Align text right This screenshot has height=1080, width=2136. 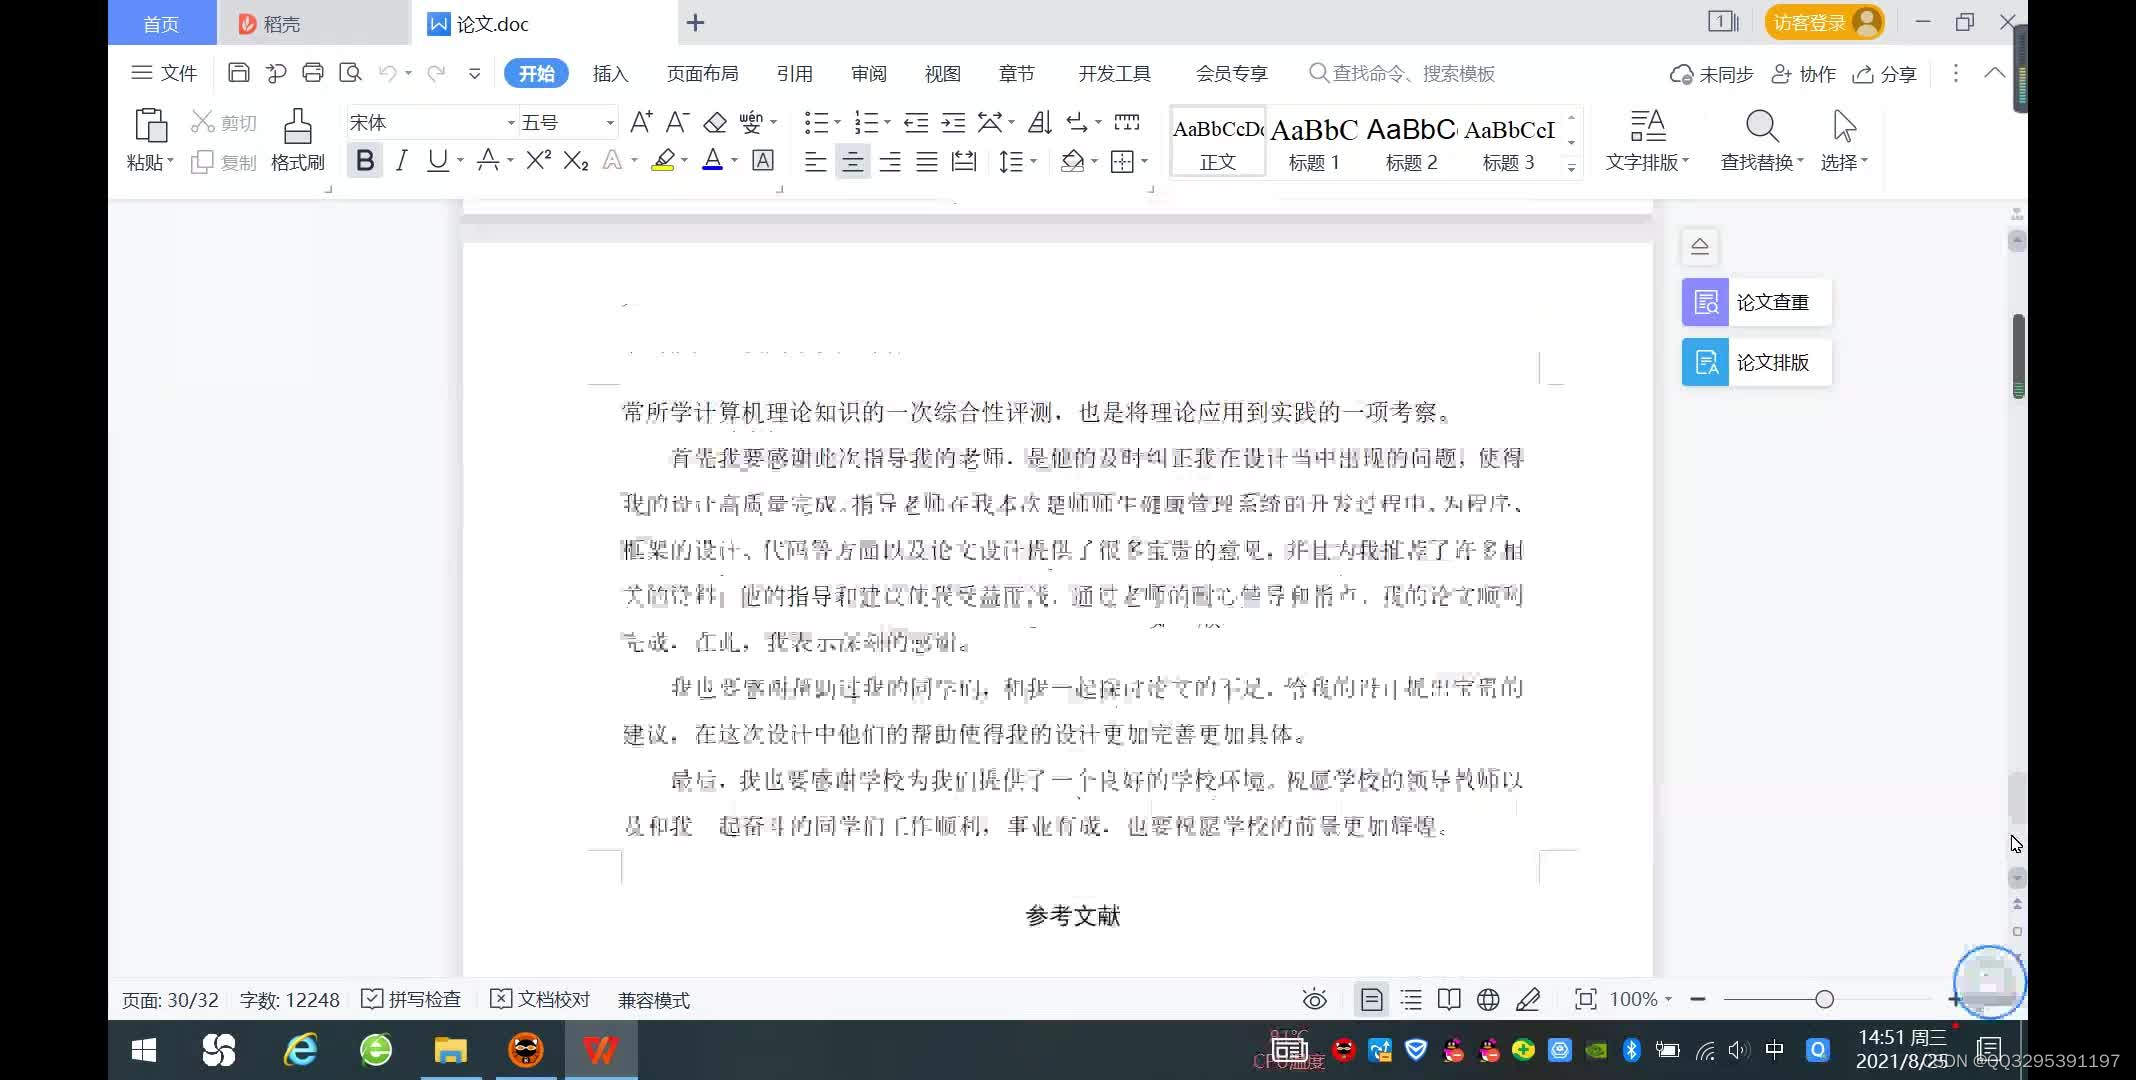(890, 161)
